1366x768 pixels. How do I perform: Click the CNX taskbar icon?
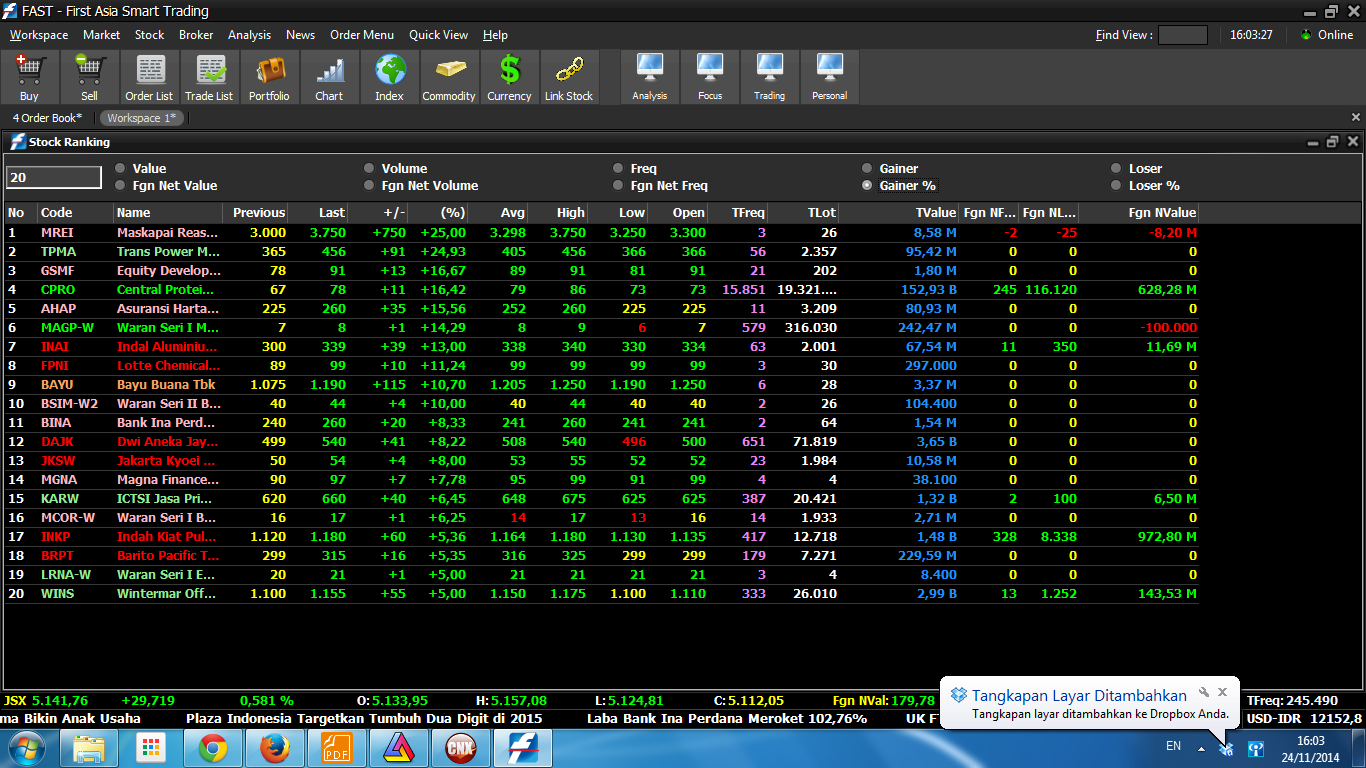[460, 748]
